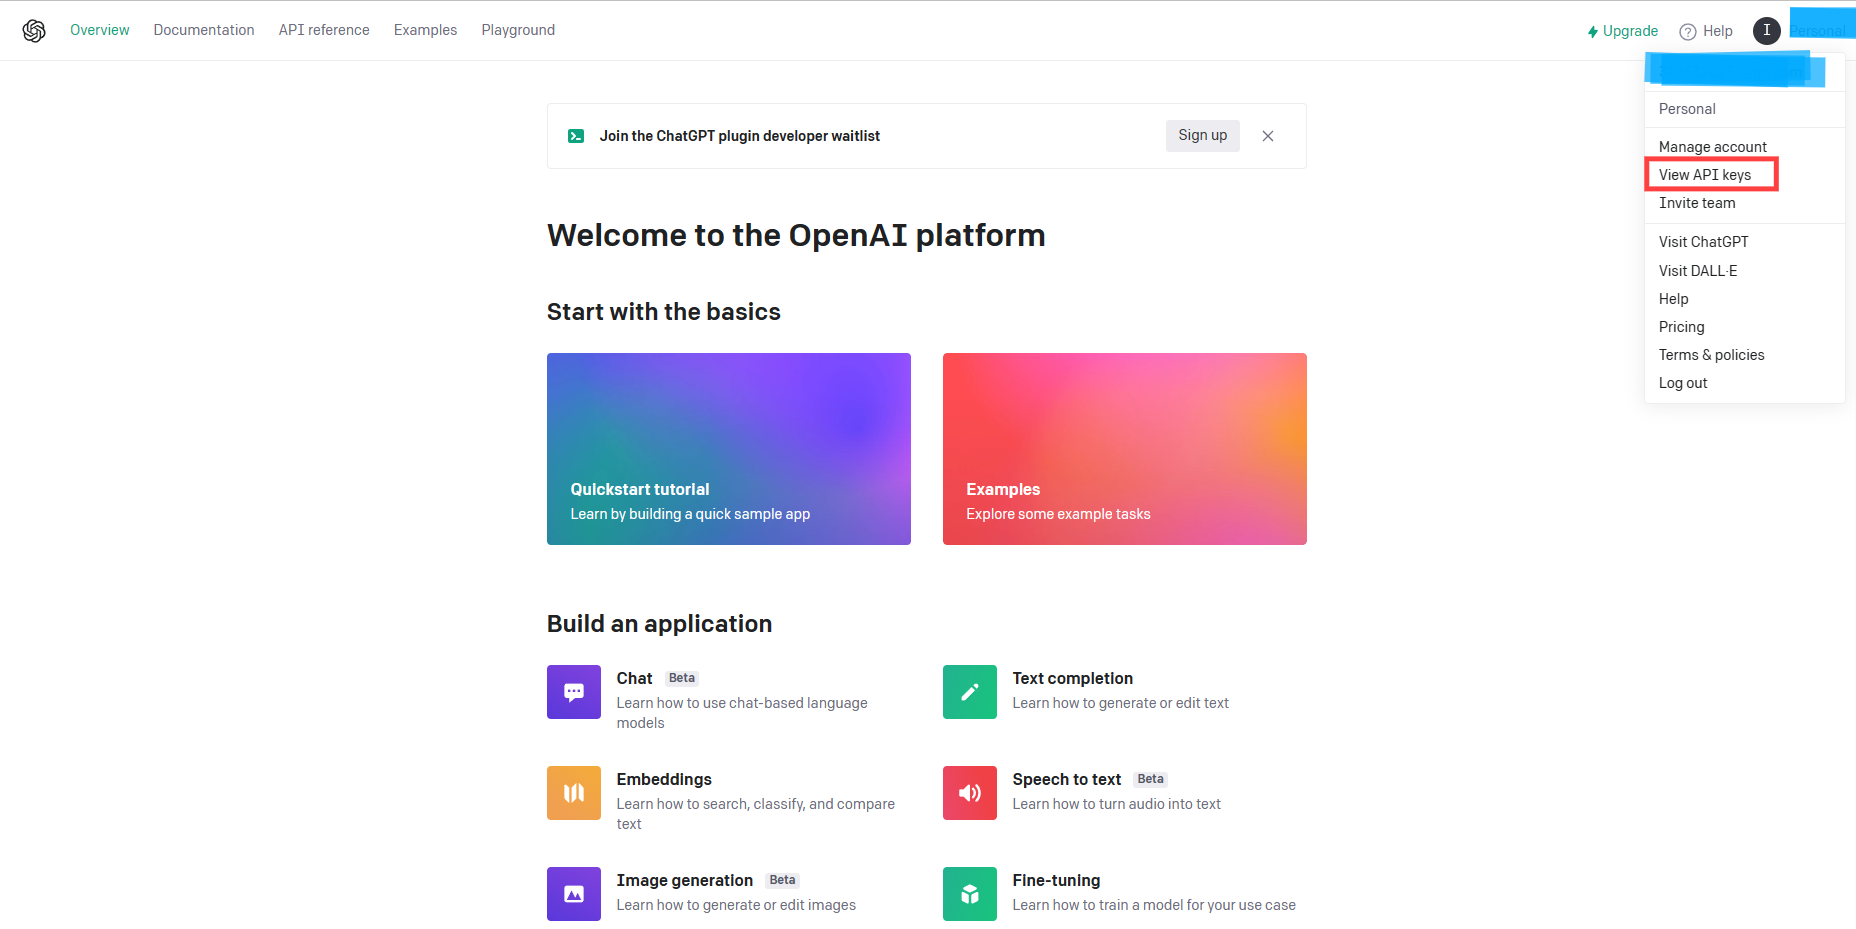The image size is (1856, 929).
Task: Choose Help in the account menu
Action: [x=1674, y=299]
